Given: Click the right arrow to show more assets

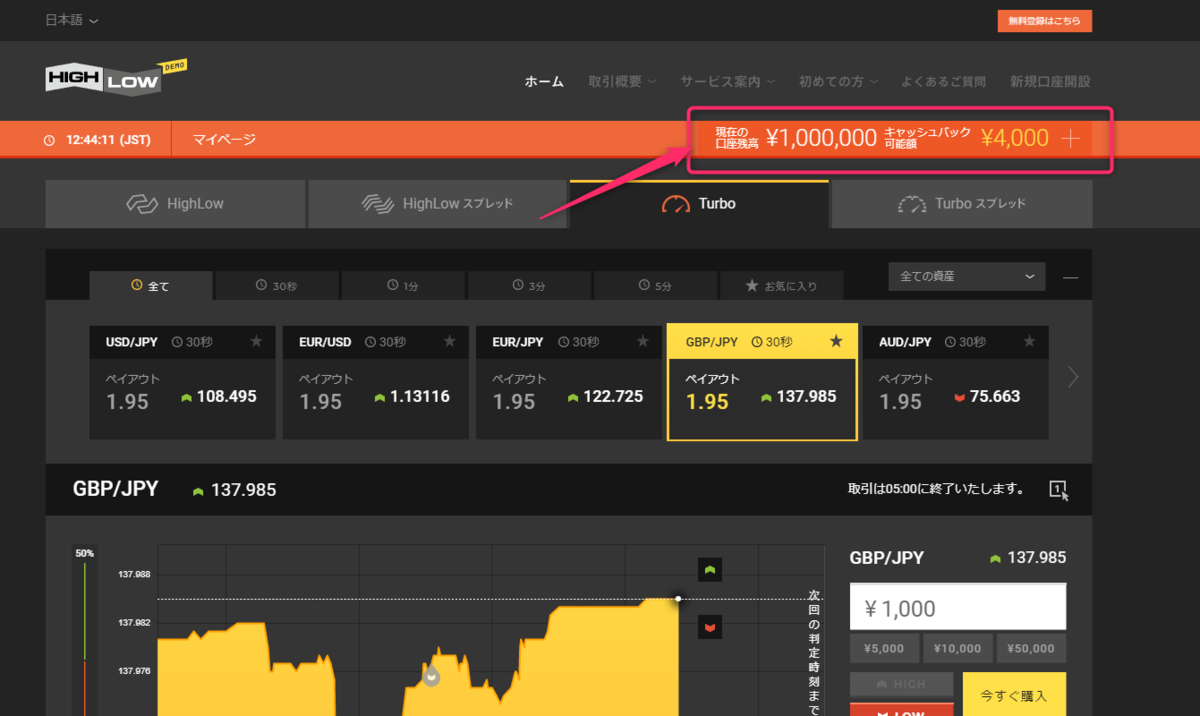Looking at the screenshot, I should pos(1073,377).
